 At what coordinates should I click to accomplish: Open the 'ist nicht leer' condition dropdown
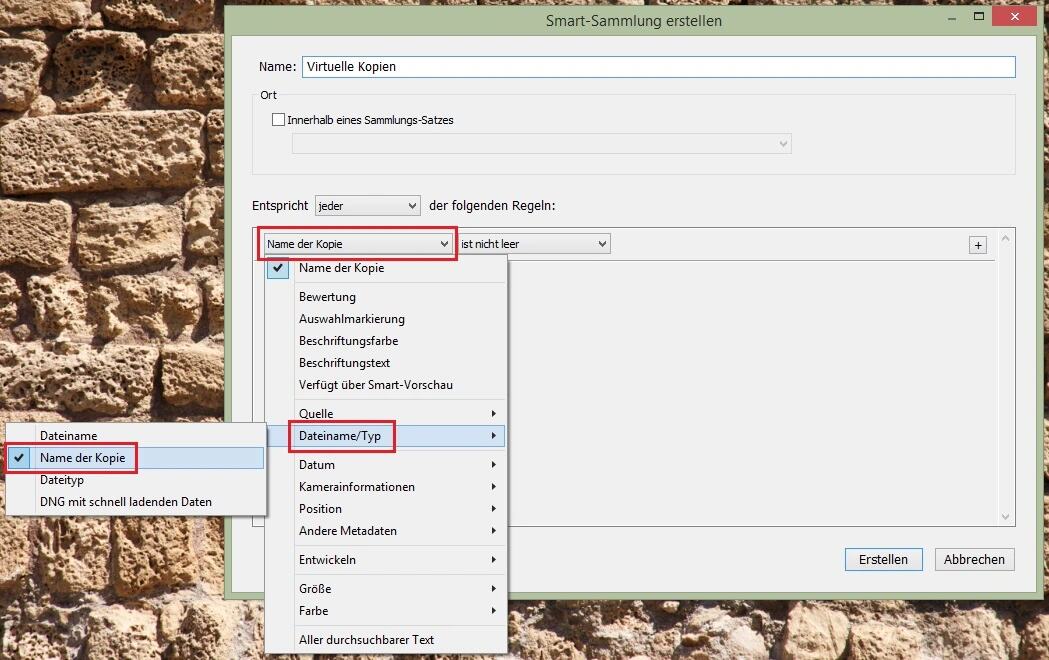(x=533, y=244)
